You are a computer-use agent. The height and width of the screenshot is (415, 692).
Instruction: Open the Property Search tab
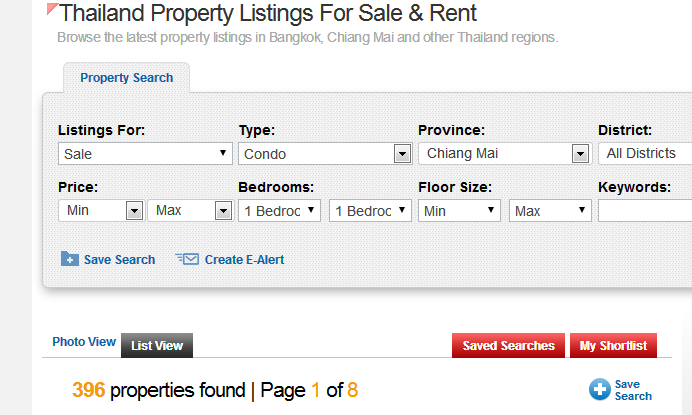pyautogui.click(x=127, y=78)
